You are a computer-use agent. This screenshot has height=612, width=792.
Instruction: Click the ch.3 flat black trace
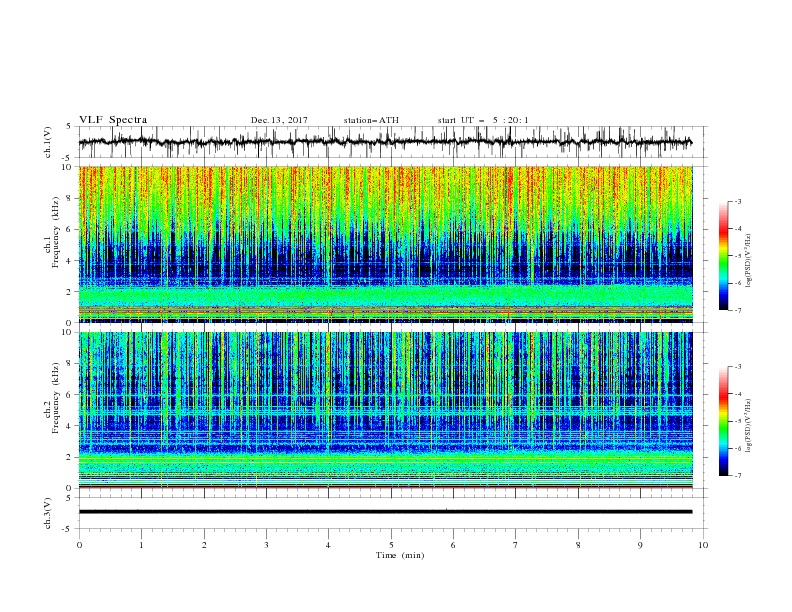click(x=386, y=512)
